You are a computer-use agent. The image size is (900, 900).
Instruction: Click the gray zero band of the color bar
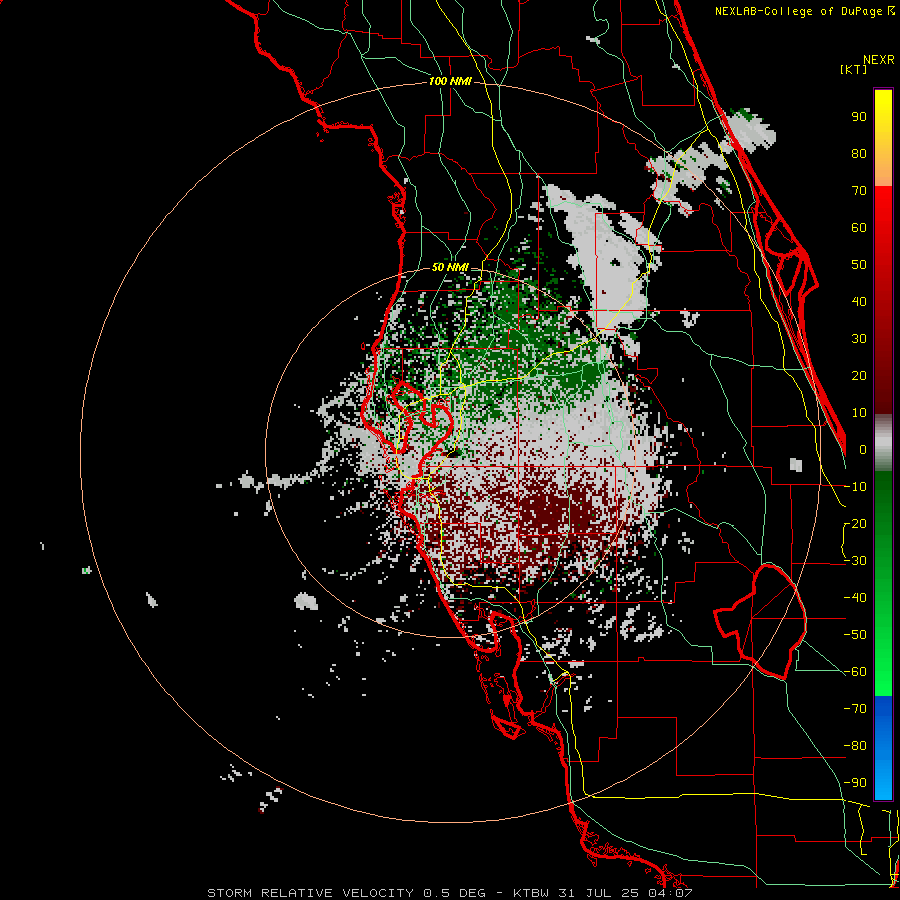point(883,443)
